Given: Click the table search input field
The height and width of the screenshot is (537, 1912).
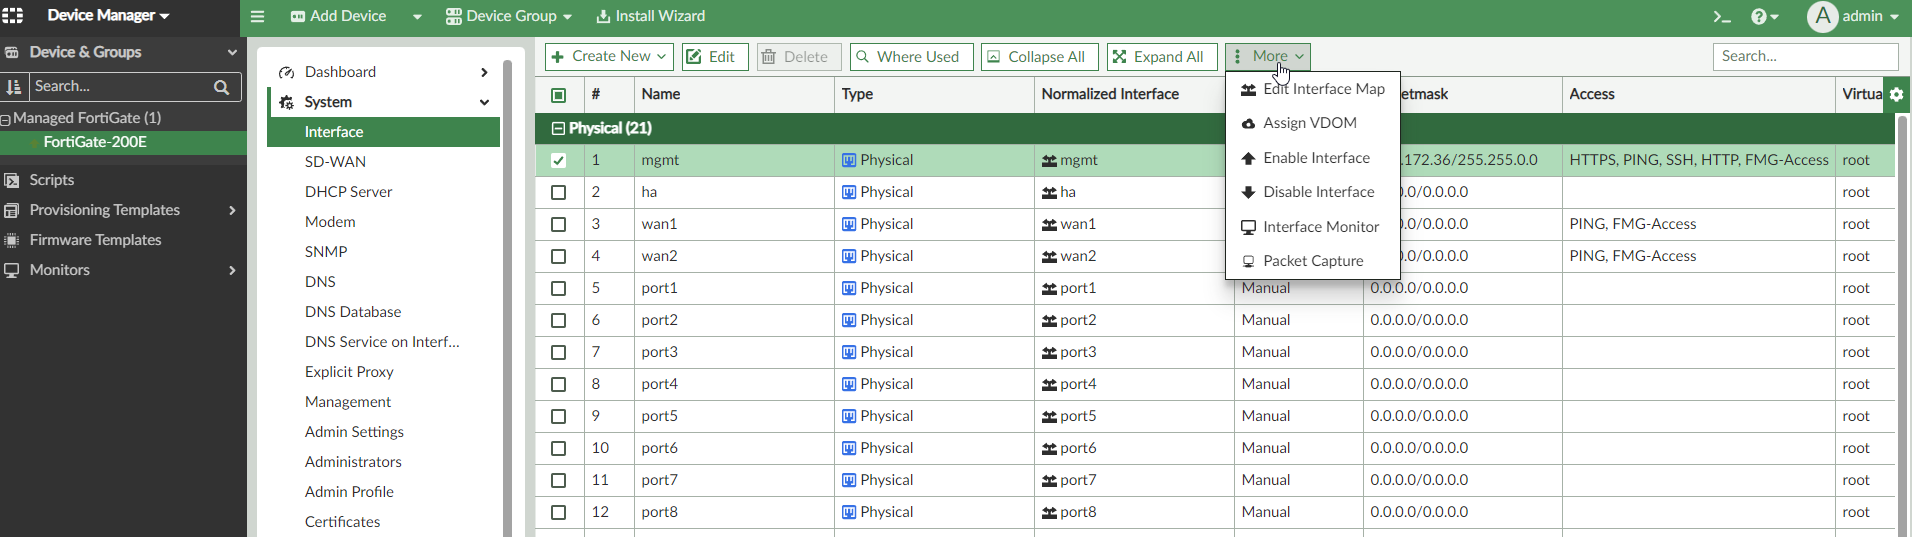Looking at the screenshot, I should (x=1805, y=57).
